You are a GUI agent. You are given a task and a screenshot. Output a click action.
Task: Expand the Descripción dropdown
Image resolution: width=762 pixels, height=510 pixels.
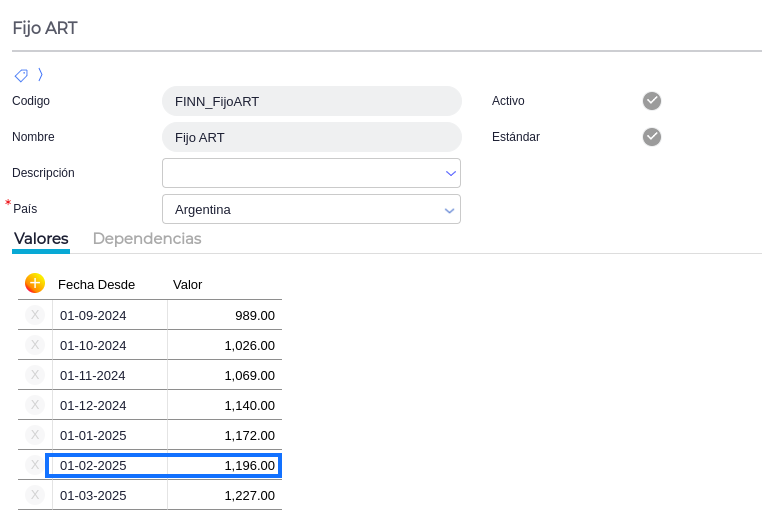point(450,173)
